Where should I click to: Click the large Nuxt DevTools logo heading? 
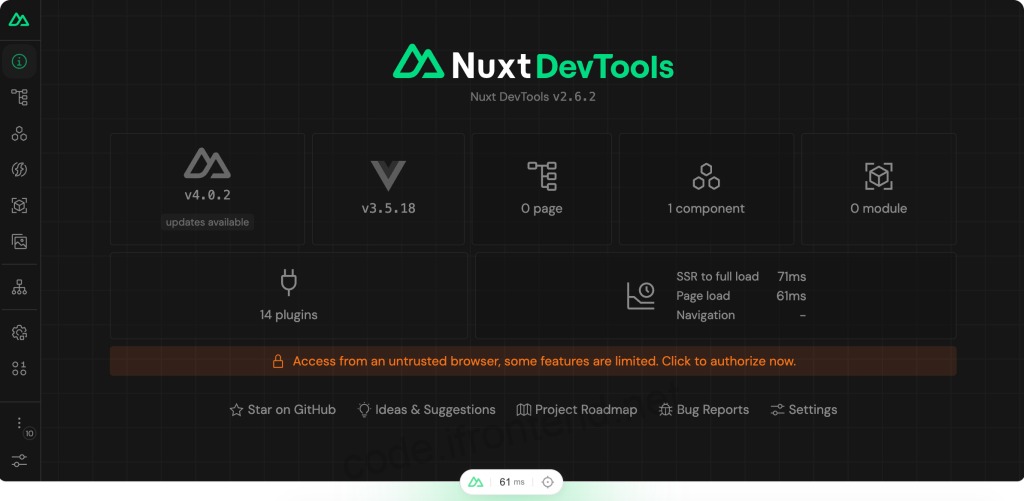(x=533, y=62)
